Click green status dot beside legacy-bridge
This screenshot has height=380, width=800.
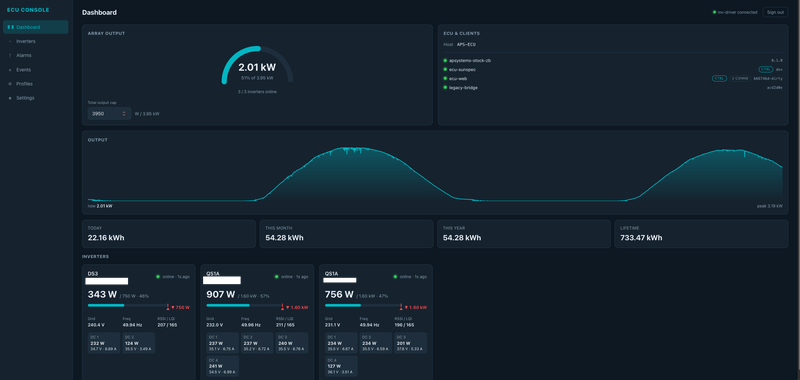coord(445,88)
